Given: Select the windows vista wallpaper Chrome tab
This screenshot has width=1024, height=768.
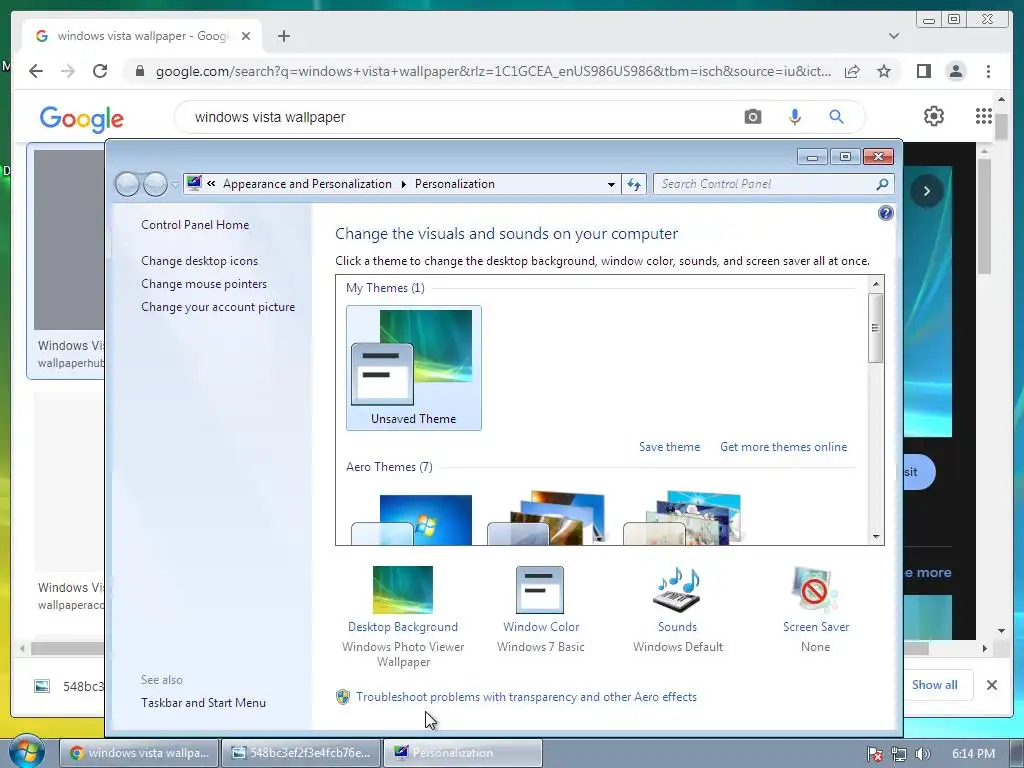Looking at the screenshot, I should coord(142,36).
